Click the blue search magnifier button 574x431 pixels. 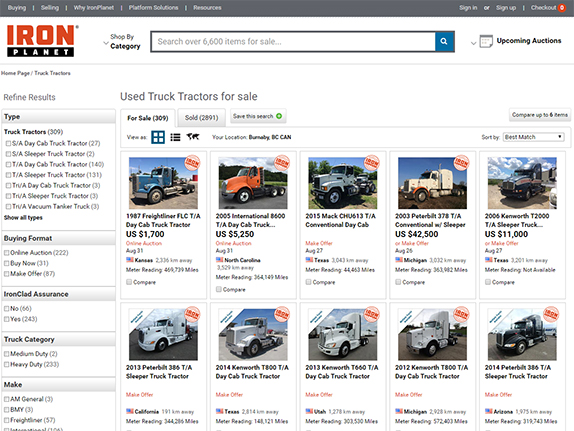[444, 41]
